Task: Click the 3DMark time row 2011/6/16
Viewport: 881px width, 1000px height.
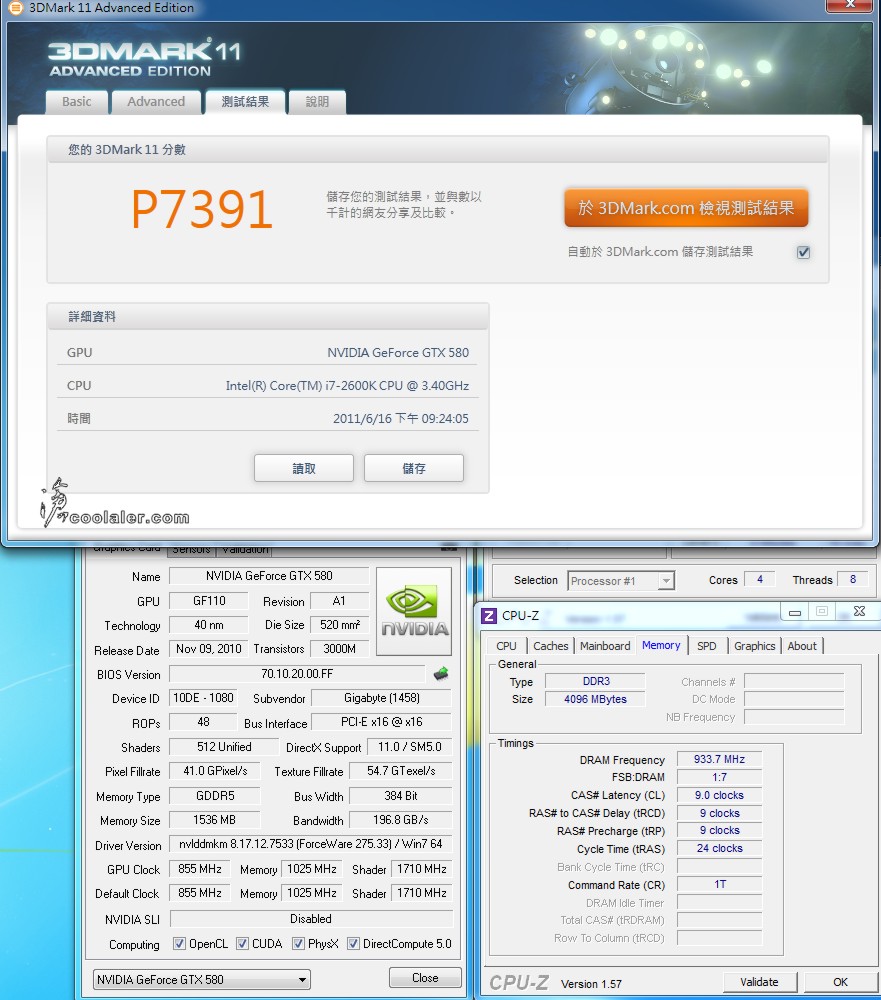Action: click(x=267, y=419)
